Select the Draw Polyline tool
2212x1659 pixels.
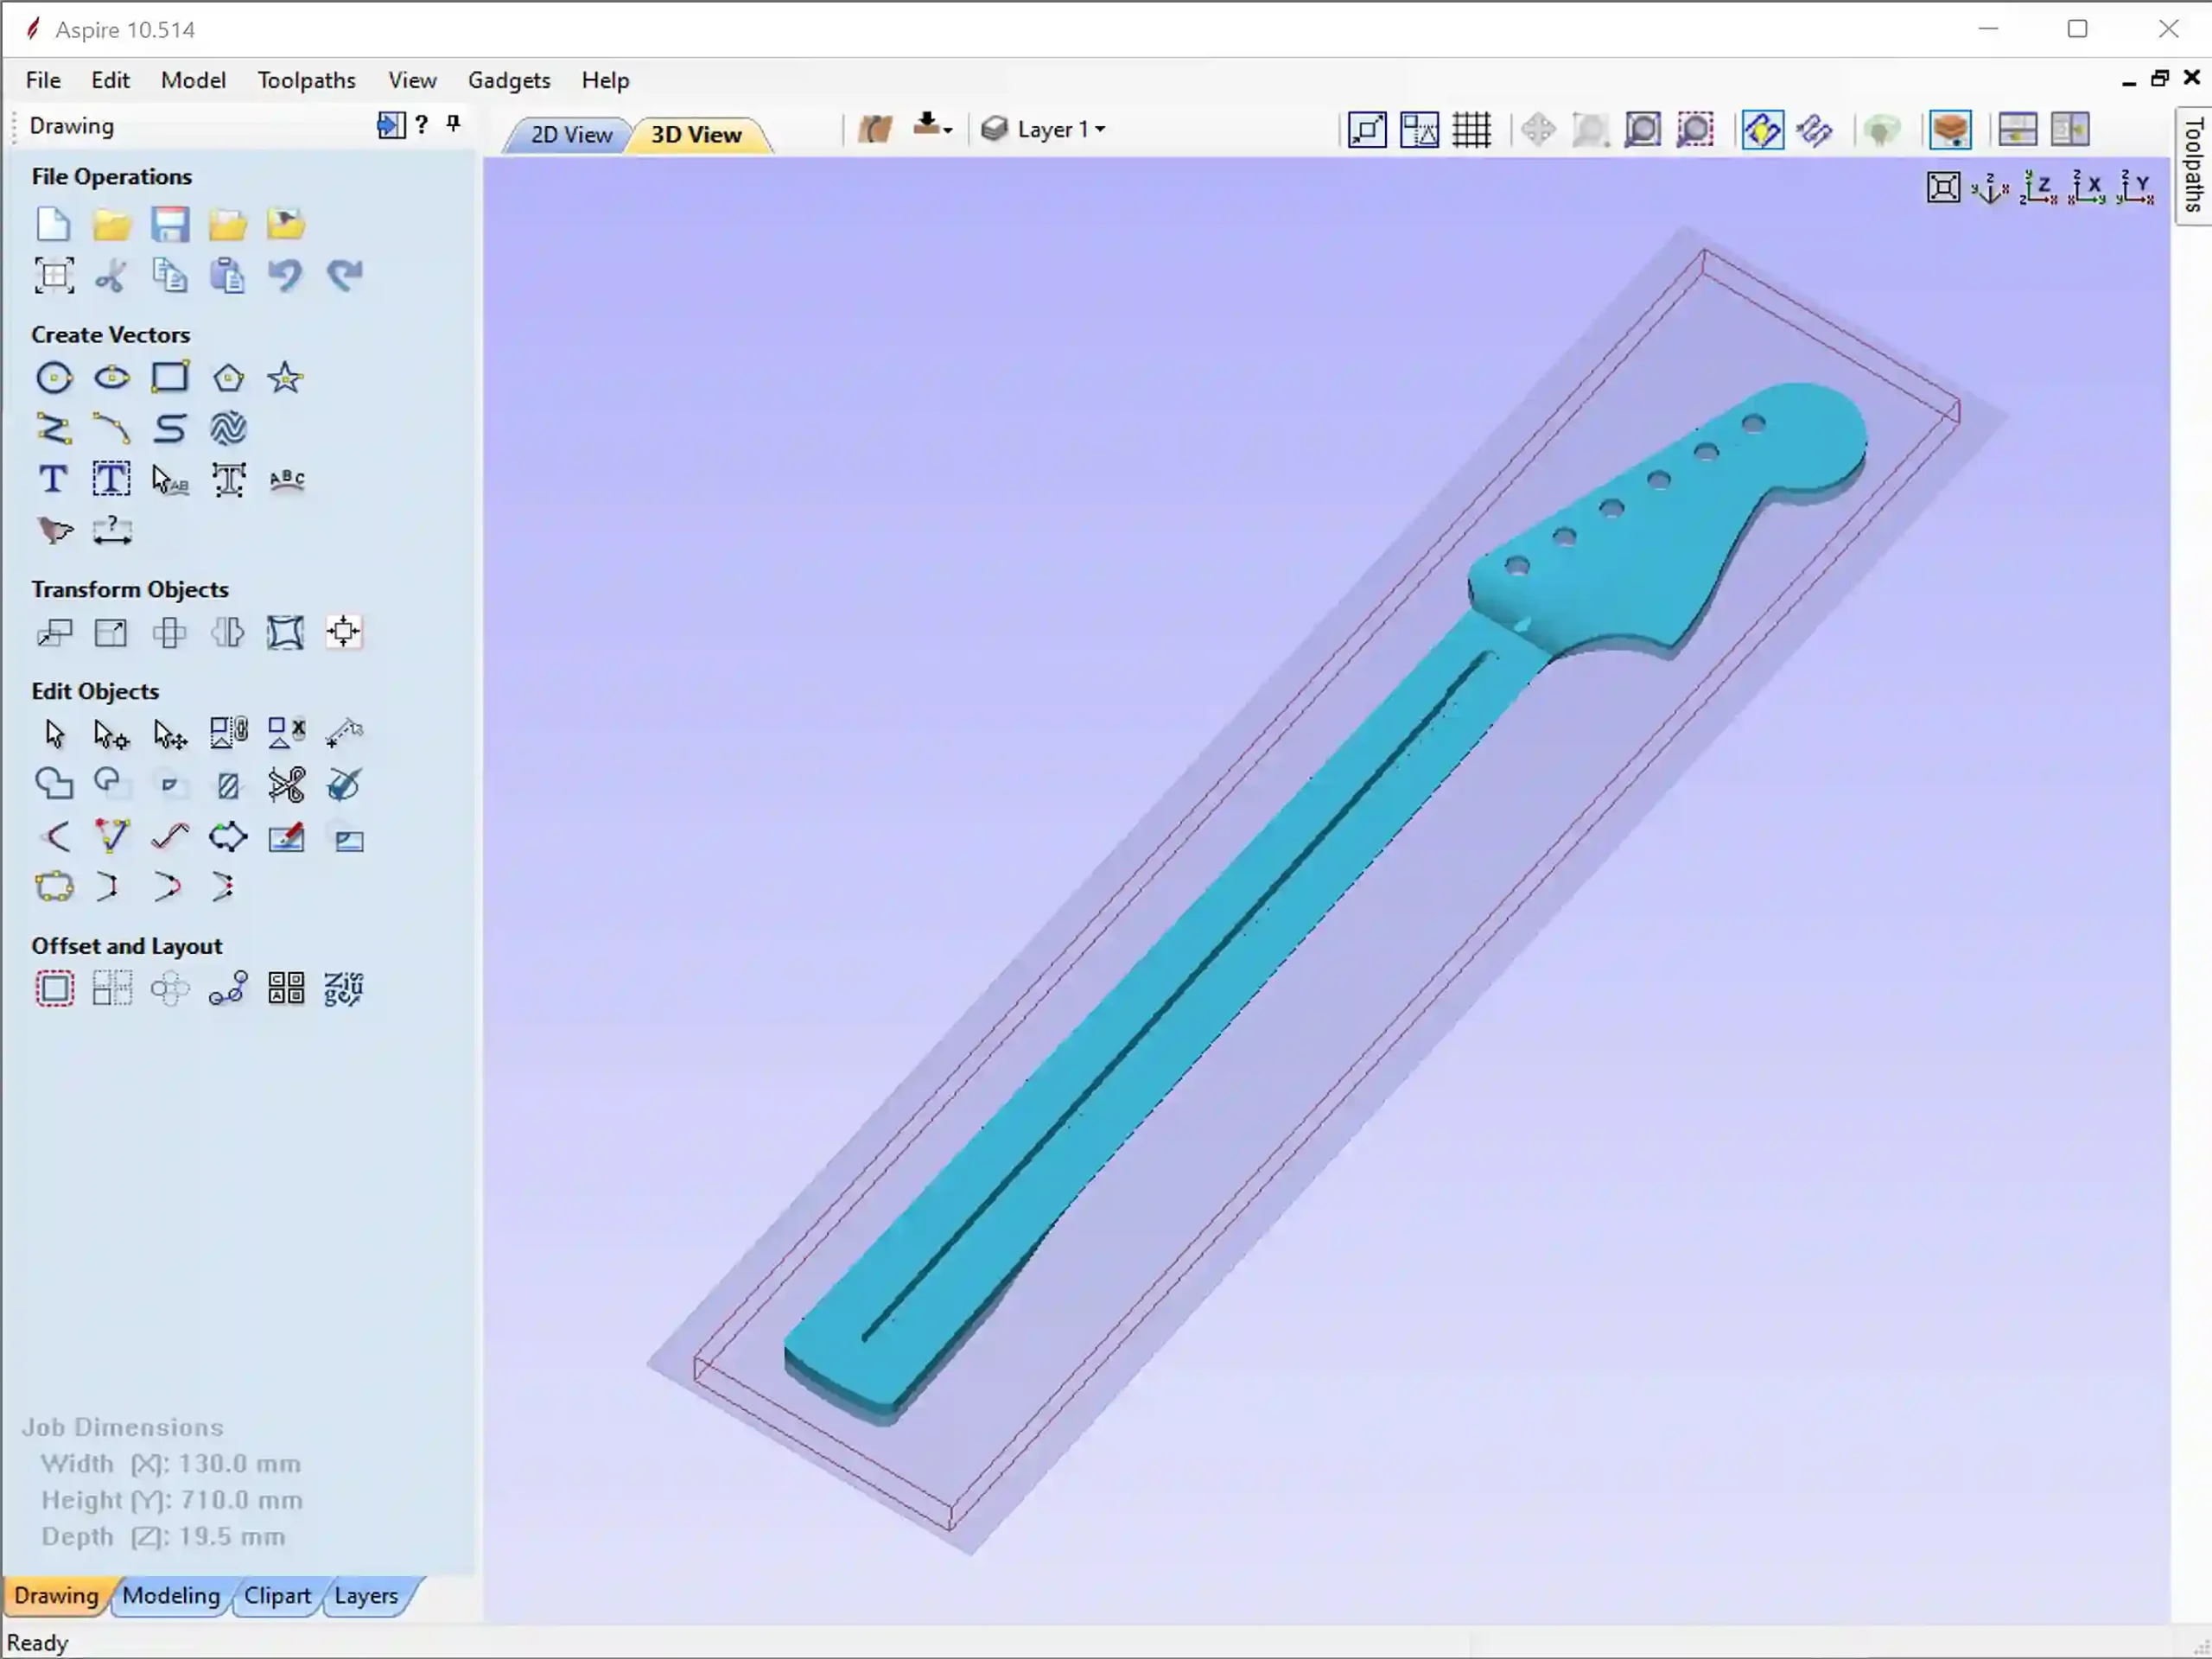coord(54,429)
